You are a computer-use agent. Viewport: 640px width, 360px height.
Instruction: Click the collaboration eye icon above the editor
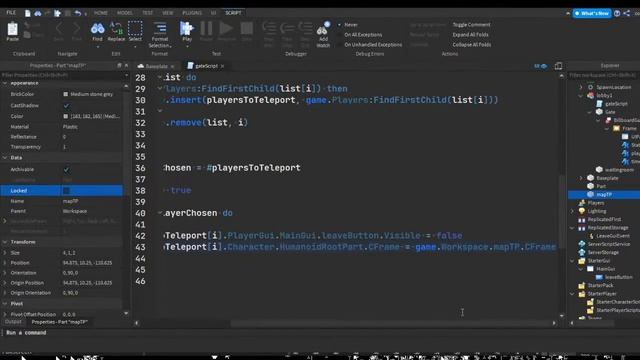tap(540, 66)
